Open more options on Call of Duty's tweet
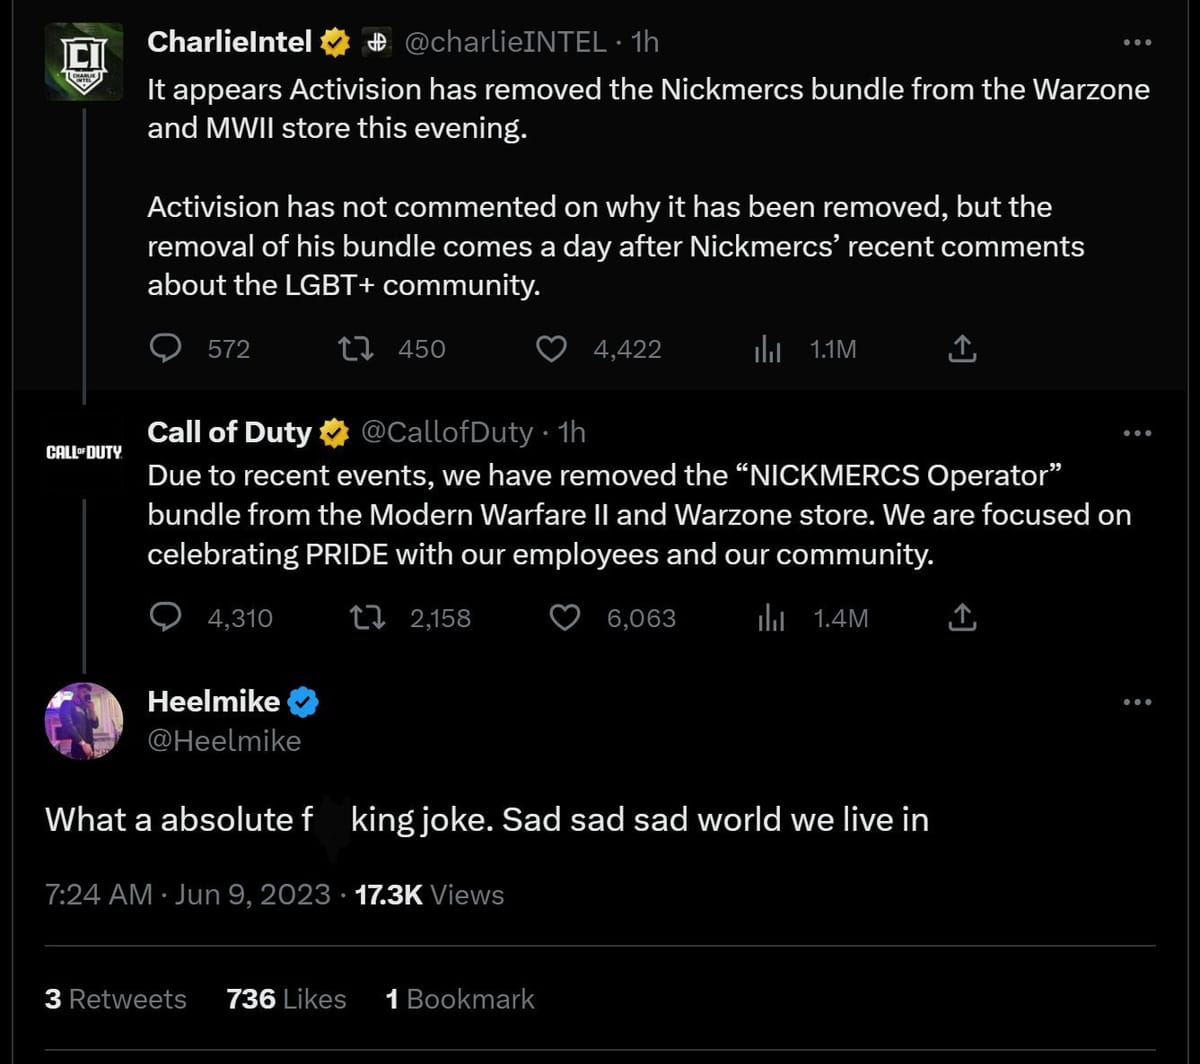This screenshot has width=1200, height=1064. coord(1136,431)
